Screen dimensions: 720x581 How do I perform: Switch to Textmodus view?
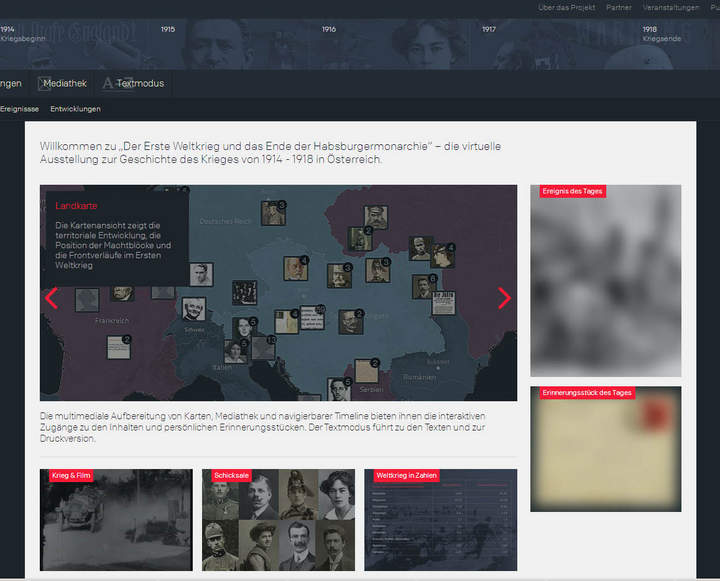point(140,84)
